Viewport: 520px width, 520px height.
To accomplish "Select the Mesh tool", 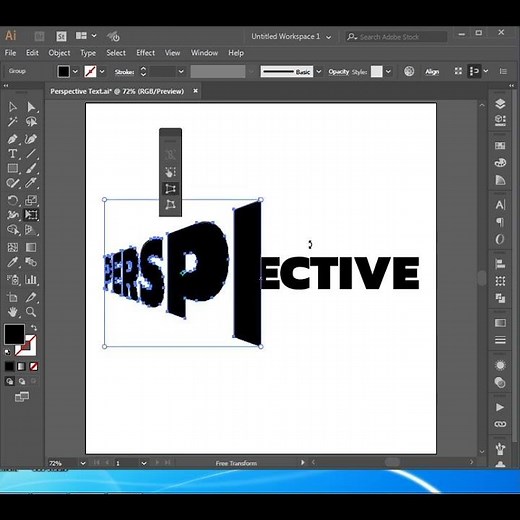I will click(13, 247).
